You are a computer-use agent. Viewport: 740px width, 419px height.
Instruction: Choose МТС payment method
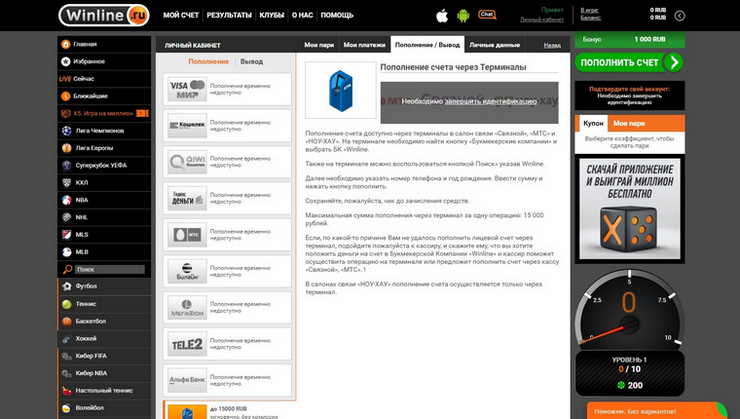click(x=227, y=235)
